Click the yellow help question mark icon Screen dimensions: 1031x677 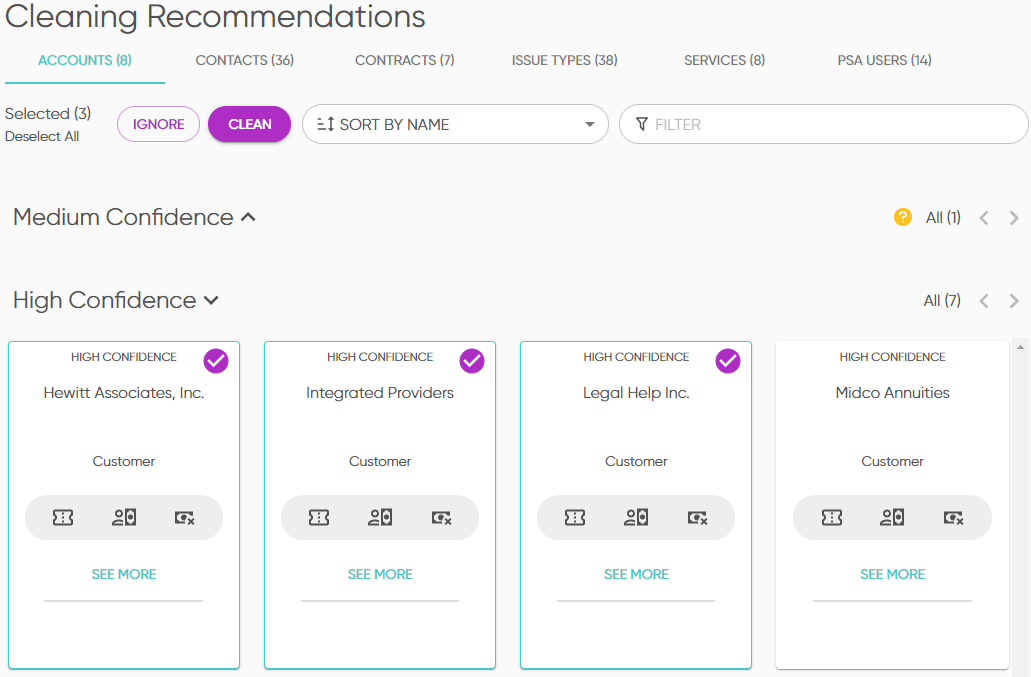point(903,217)
